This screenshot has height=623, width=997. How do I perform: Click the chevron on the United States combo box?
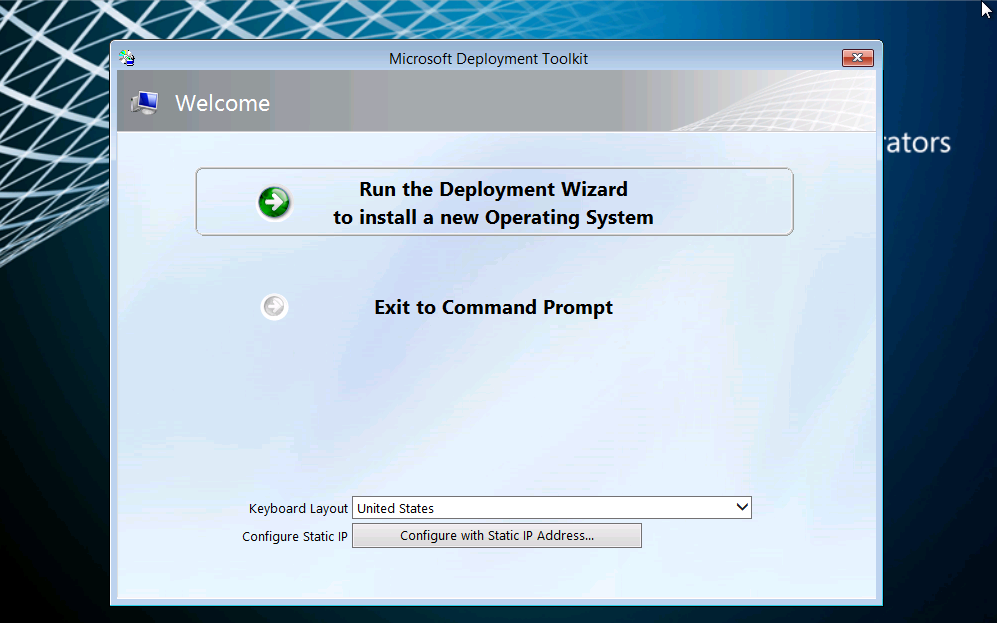[x=742, y=507]
